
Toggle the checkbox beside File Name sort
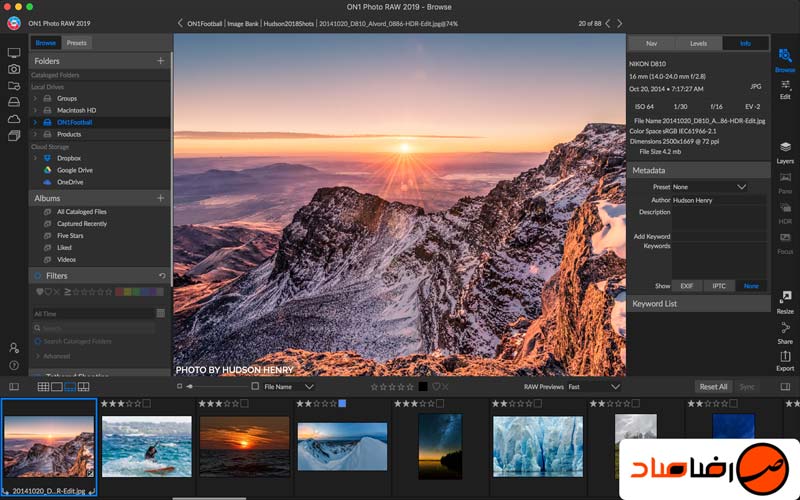tap(255, 386)
